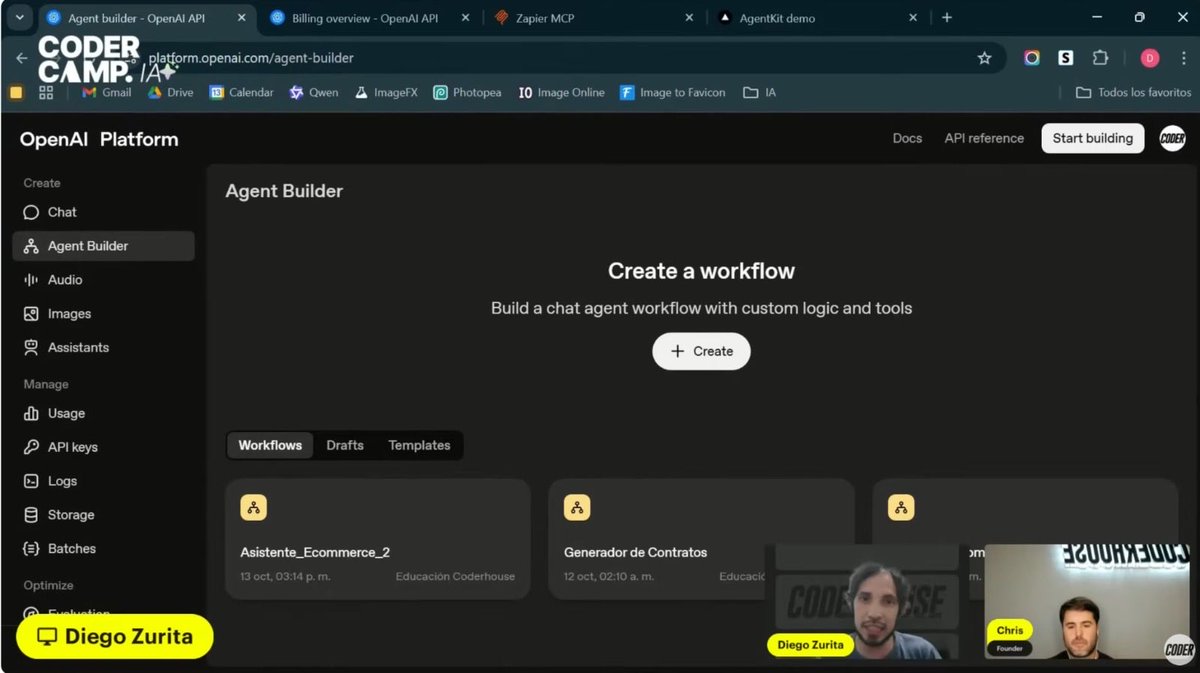Screen dimensions: 1200x673
Task: Click the '12 oct, 02:10 a. m.' date text
Action: coord(609,577)
